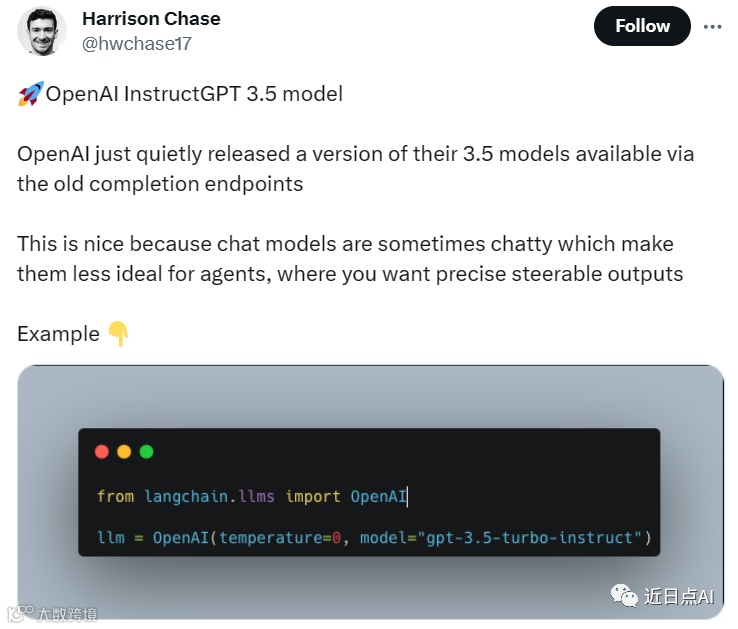The image size is (738, 629).
Task: Click the red dot in code window
Action: click(101, 452)
